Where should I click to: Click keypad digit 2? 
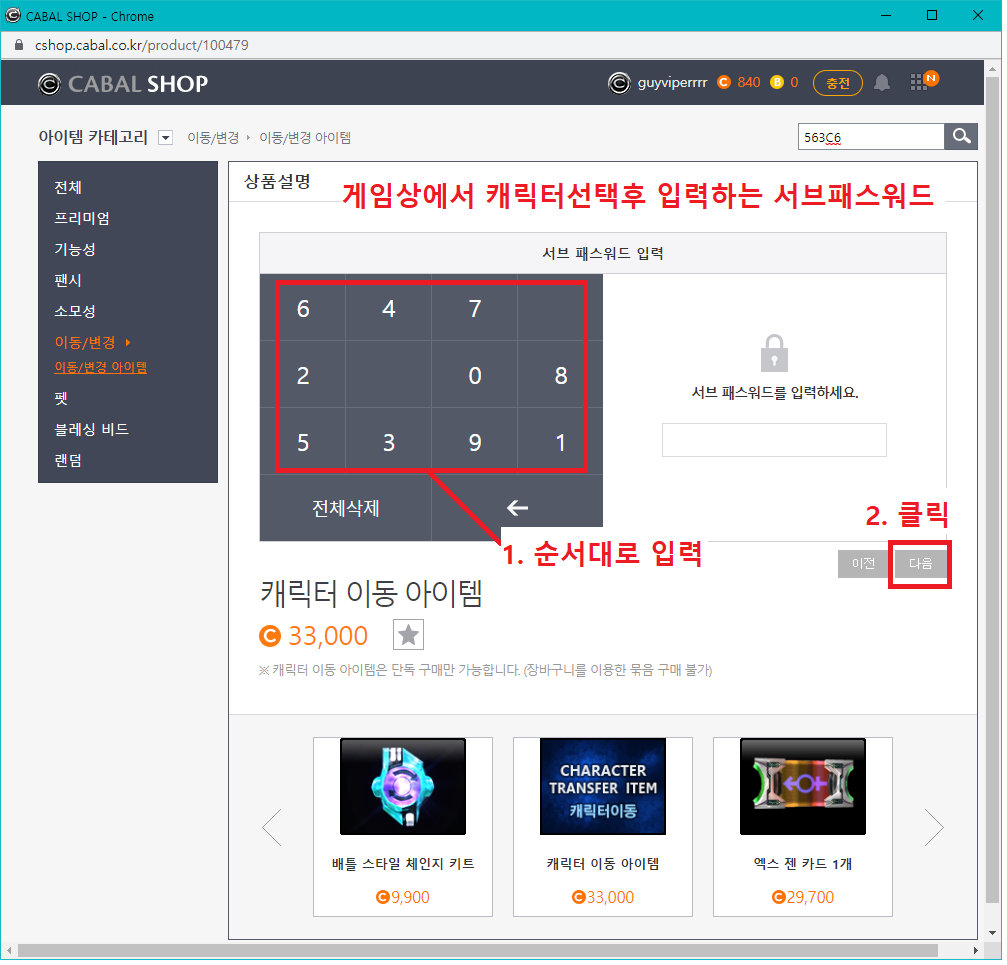click(304, 377)
